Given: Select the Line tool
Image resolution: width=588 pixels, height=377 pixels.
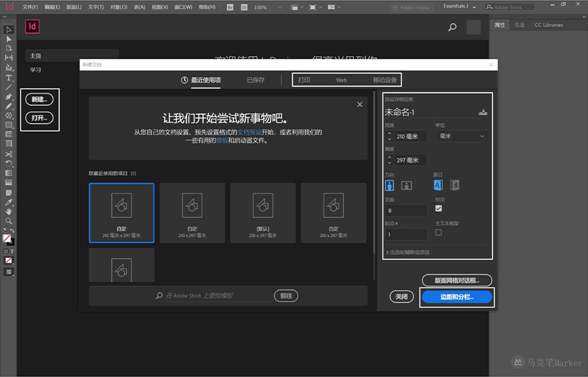Looking at the screenshot, I should 9,87.
